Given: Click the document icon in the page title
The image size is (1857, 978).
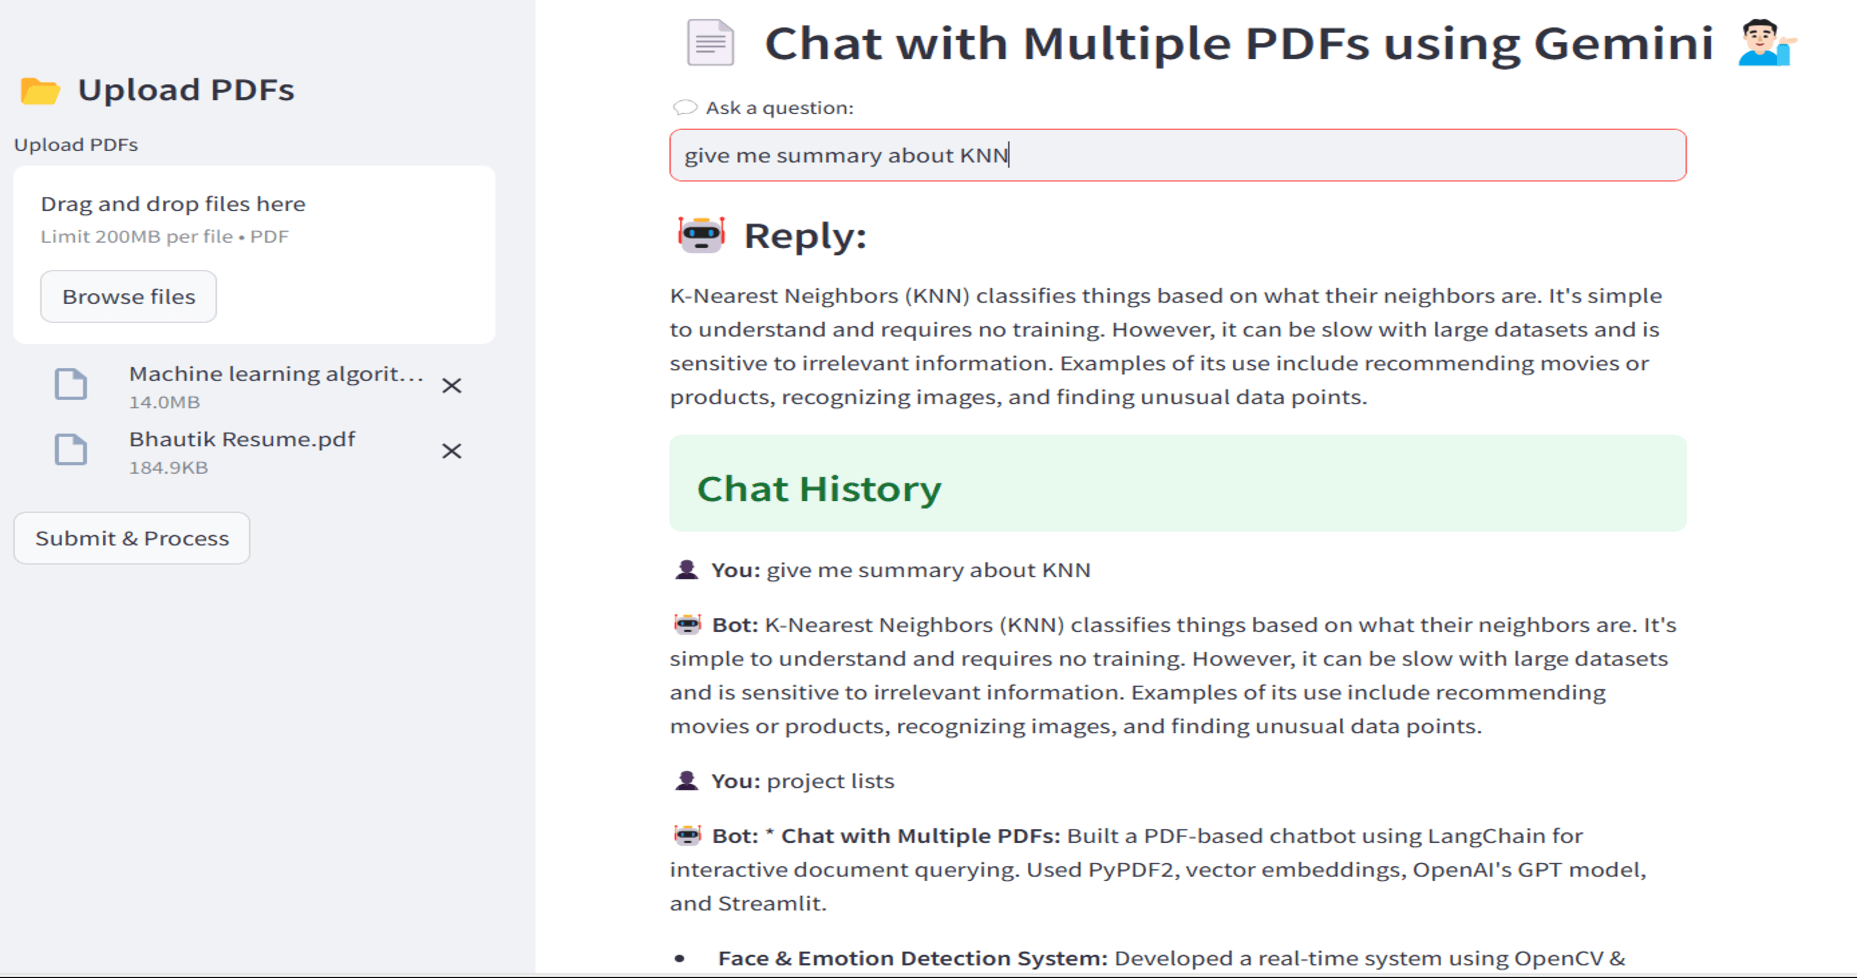Looking at the screenshot, I should pos(710,42).
